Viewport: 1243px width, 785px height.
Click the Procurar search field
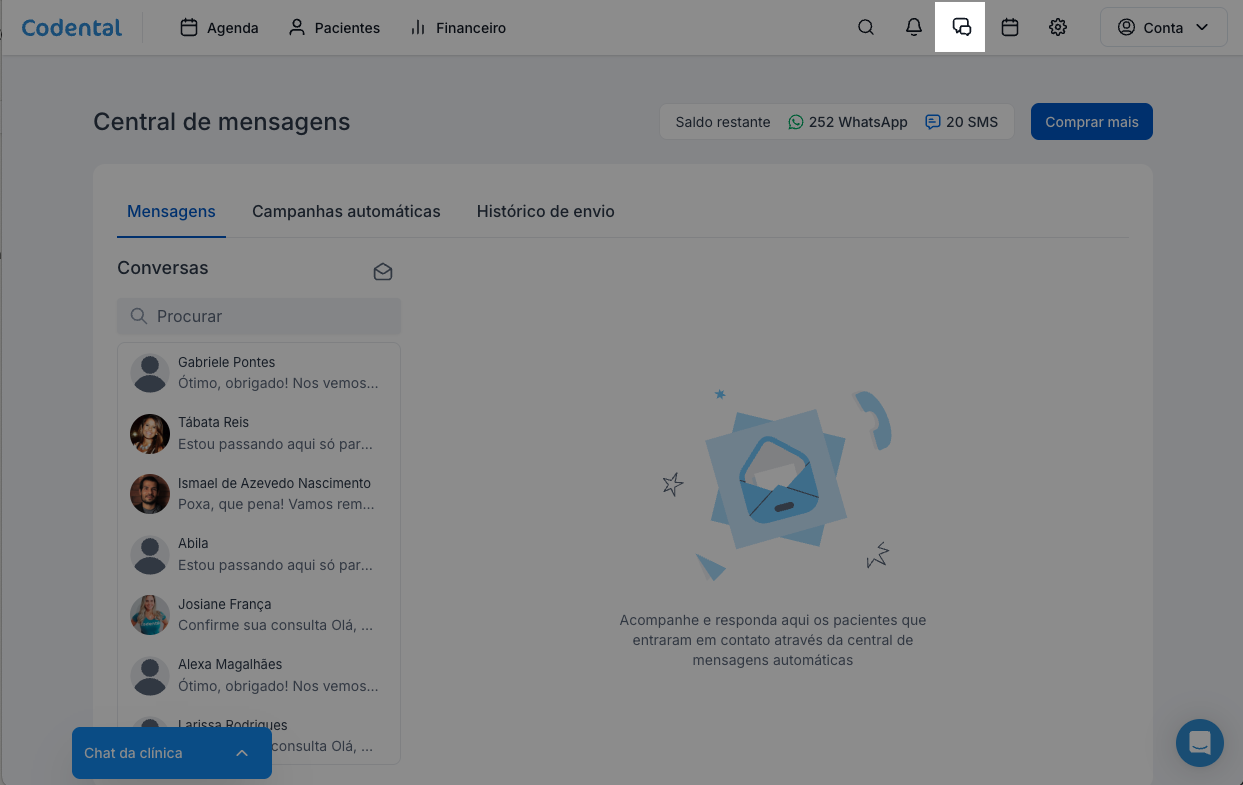(259, 316)
